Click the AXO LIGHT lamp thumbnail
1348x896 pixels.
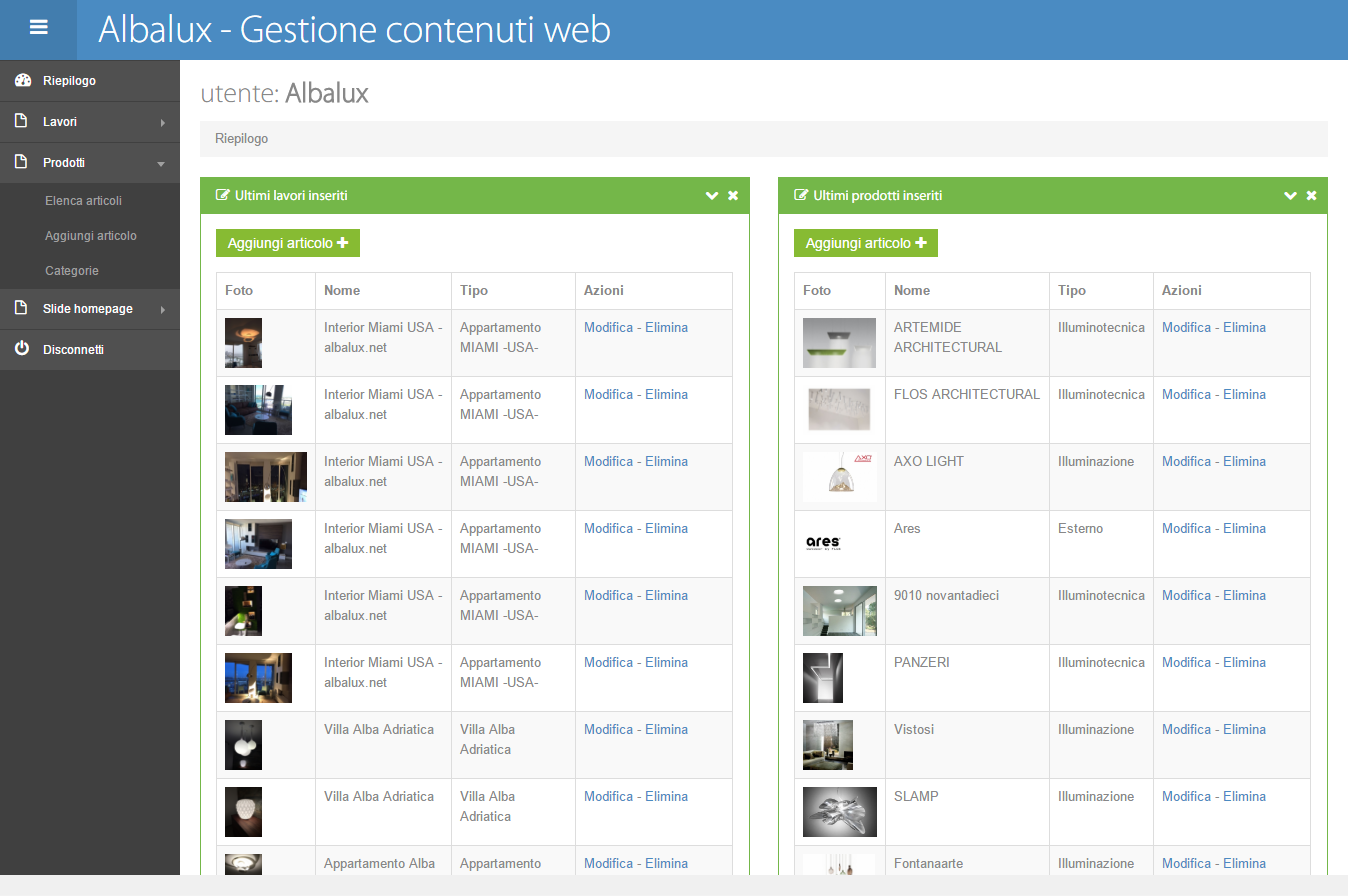point(840,477)
